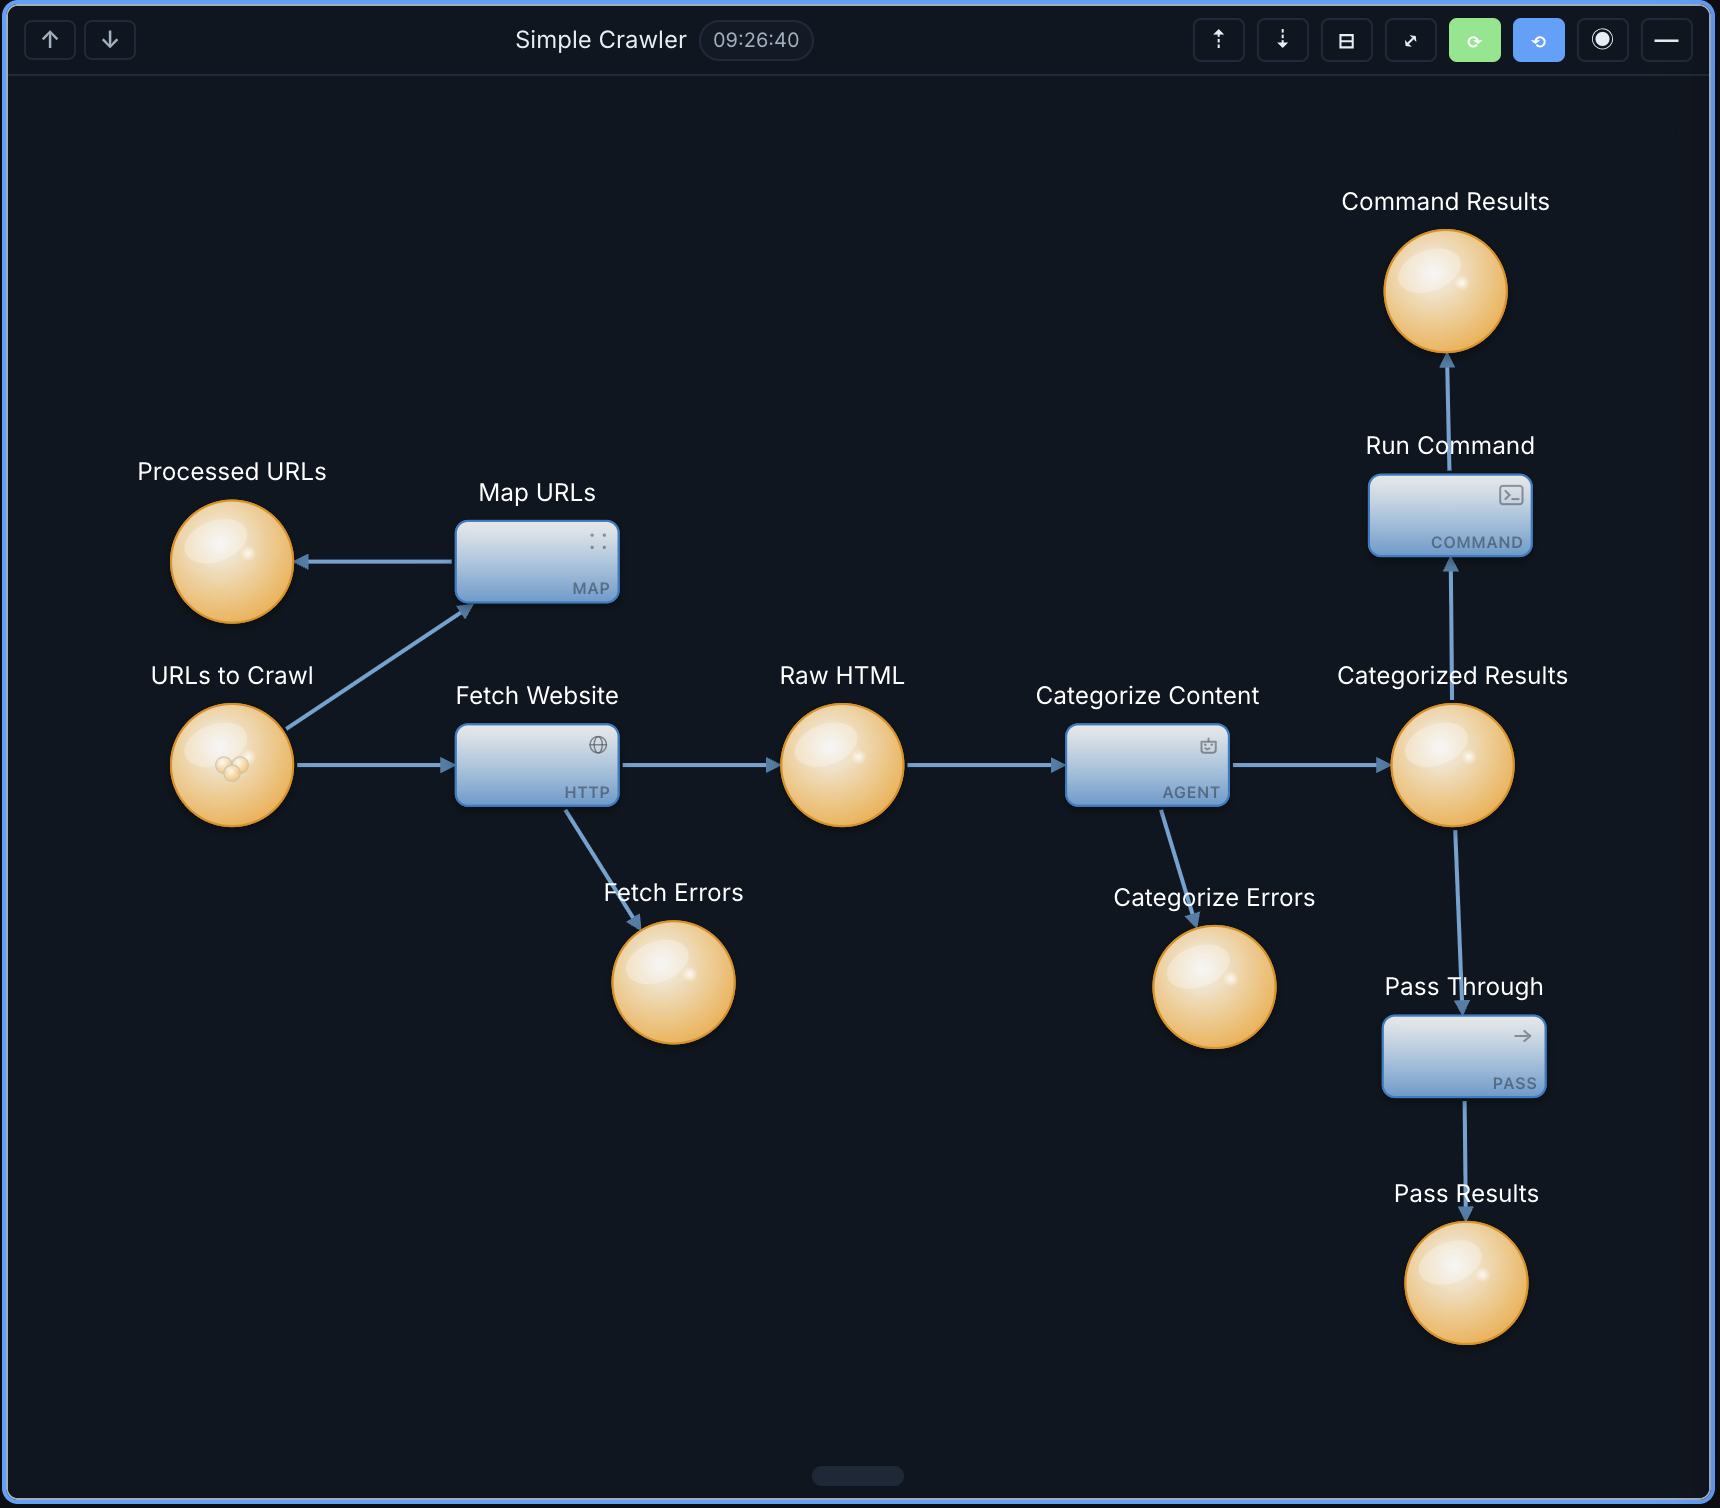1720x1508 pixels.
Task: Click the 09:26:40 timestamp badge
Action: [x=756, y=40]
